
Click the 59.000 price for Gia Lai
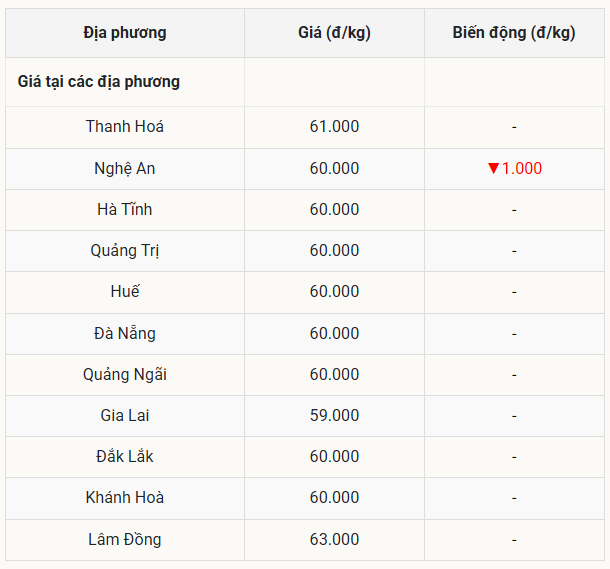pyautogui.click(x=334, y=415)
